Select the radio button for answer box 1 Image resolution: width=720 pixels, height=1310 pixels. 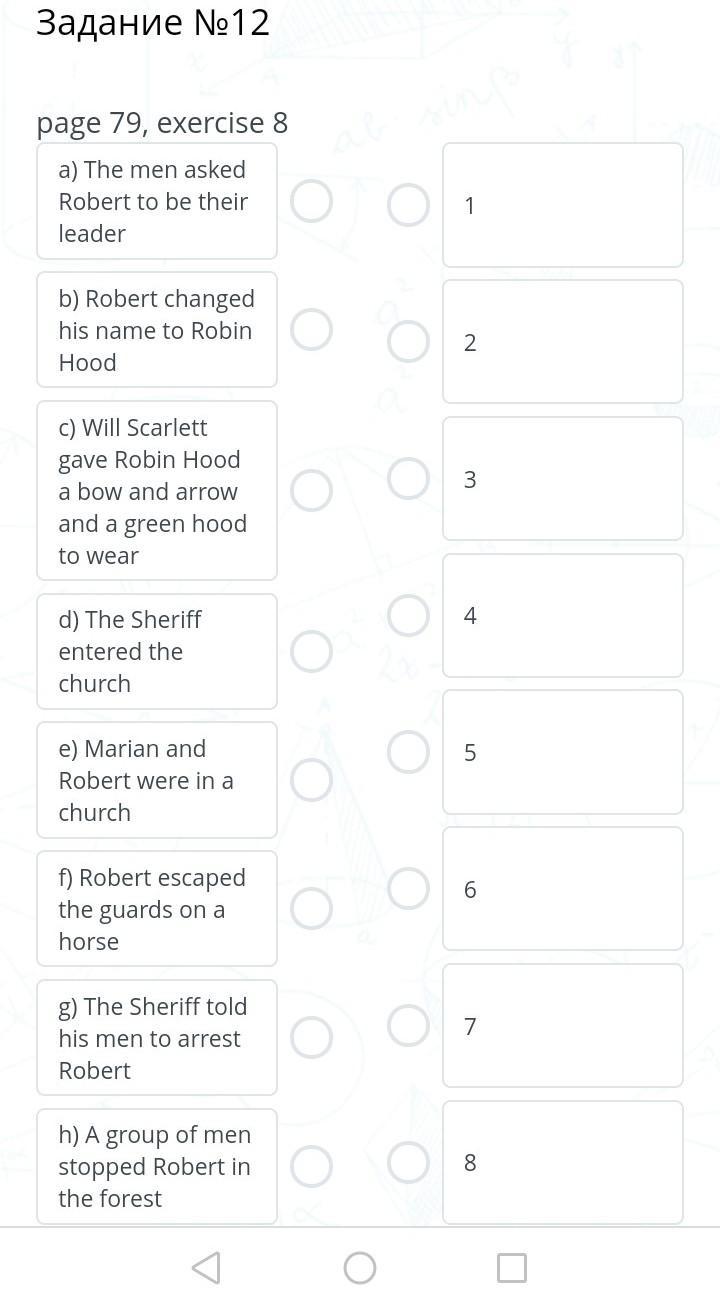pos(408,205)
